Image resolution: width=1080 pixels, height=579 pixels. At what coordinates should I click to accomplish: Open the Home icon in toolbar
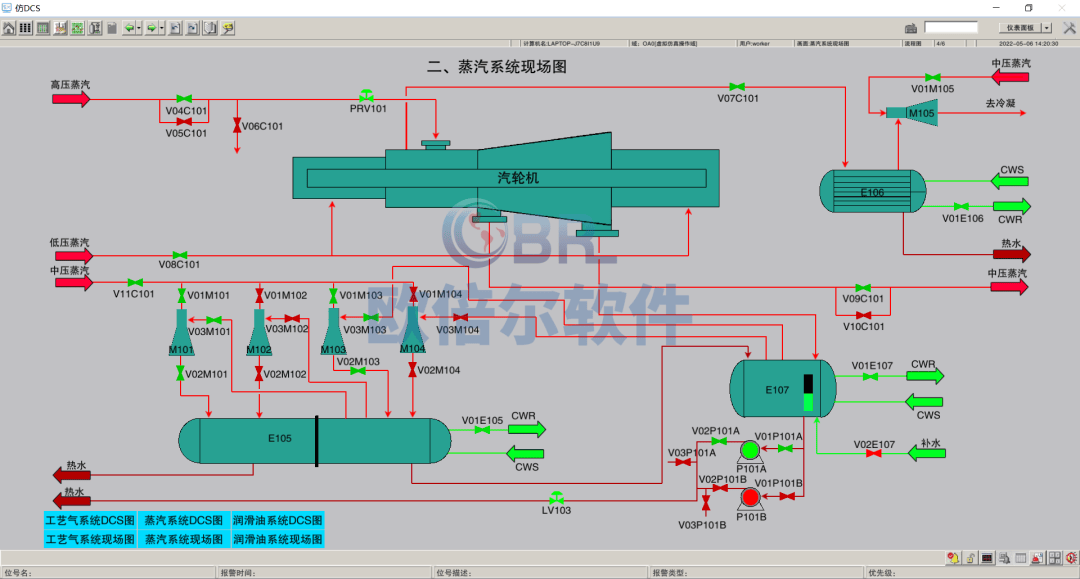8,28
